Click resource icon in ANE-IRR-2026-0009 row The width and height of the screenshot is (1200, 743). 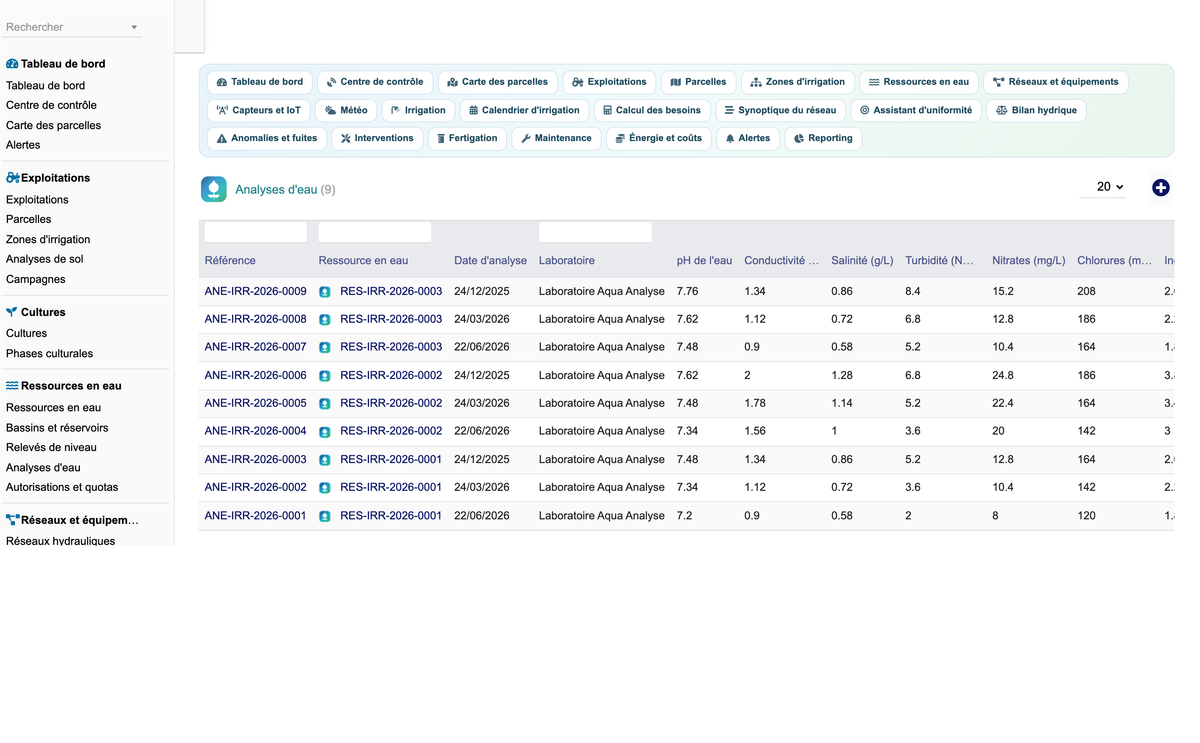[x=325, y=292]
